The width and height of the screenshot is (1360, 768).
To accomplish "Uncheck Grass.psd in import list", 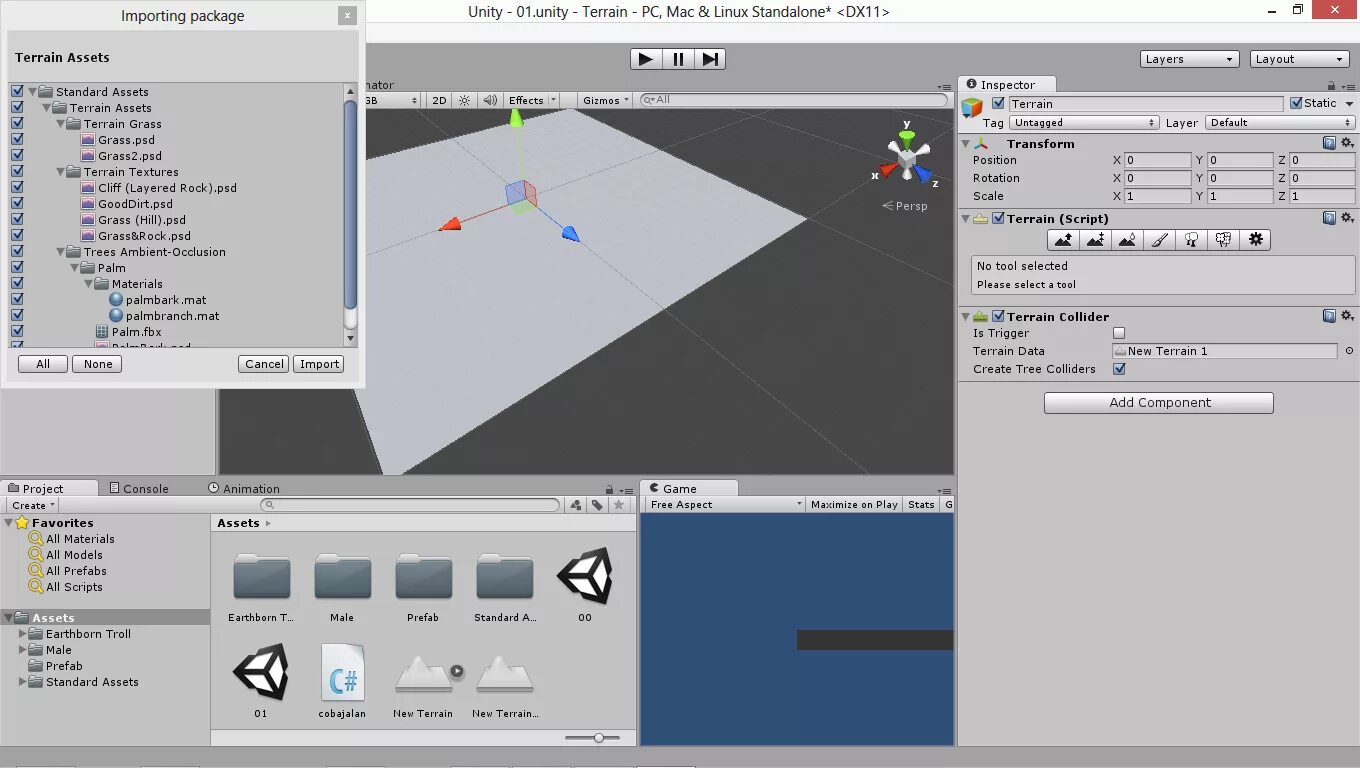I will click(17, 140).
